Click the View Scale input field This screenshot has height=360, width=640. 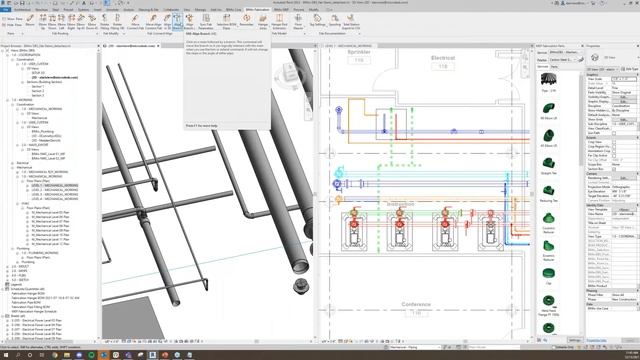(623, 79)
